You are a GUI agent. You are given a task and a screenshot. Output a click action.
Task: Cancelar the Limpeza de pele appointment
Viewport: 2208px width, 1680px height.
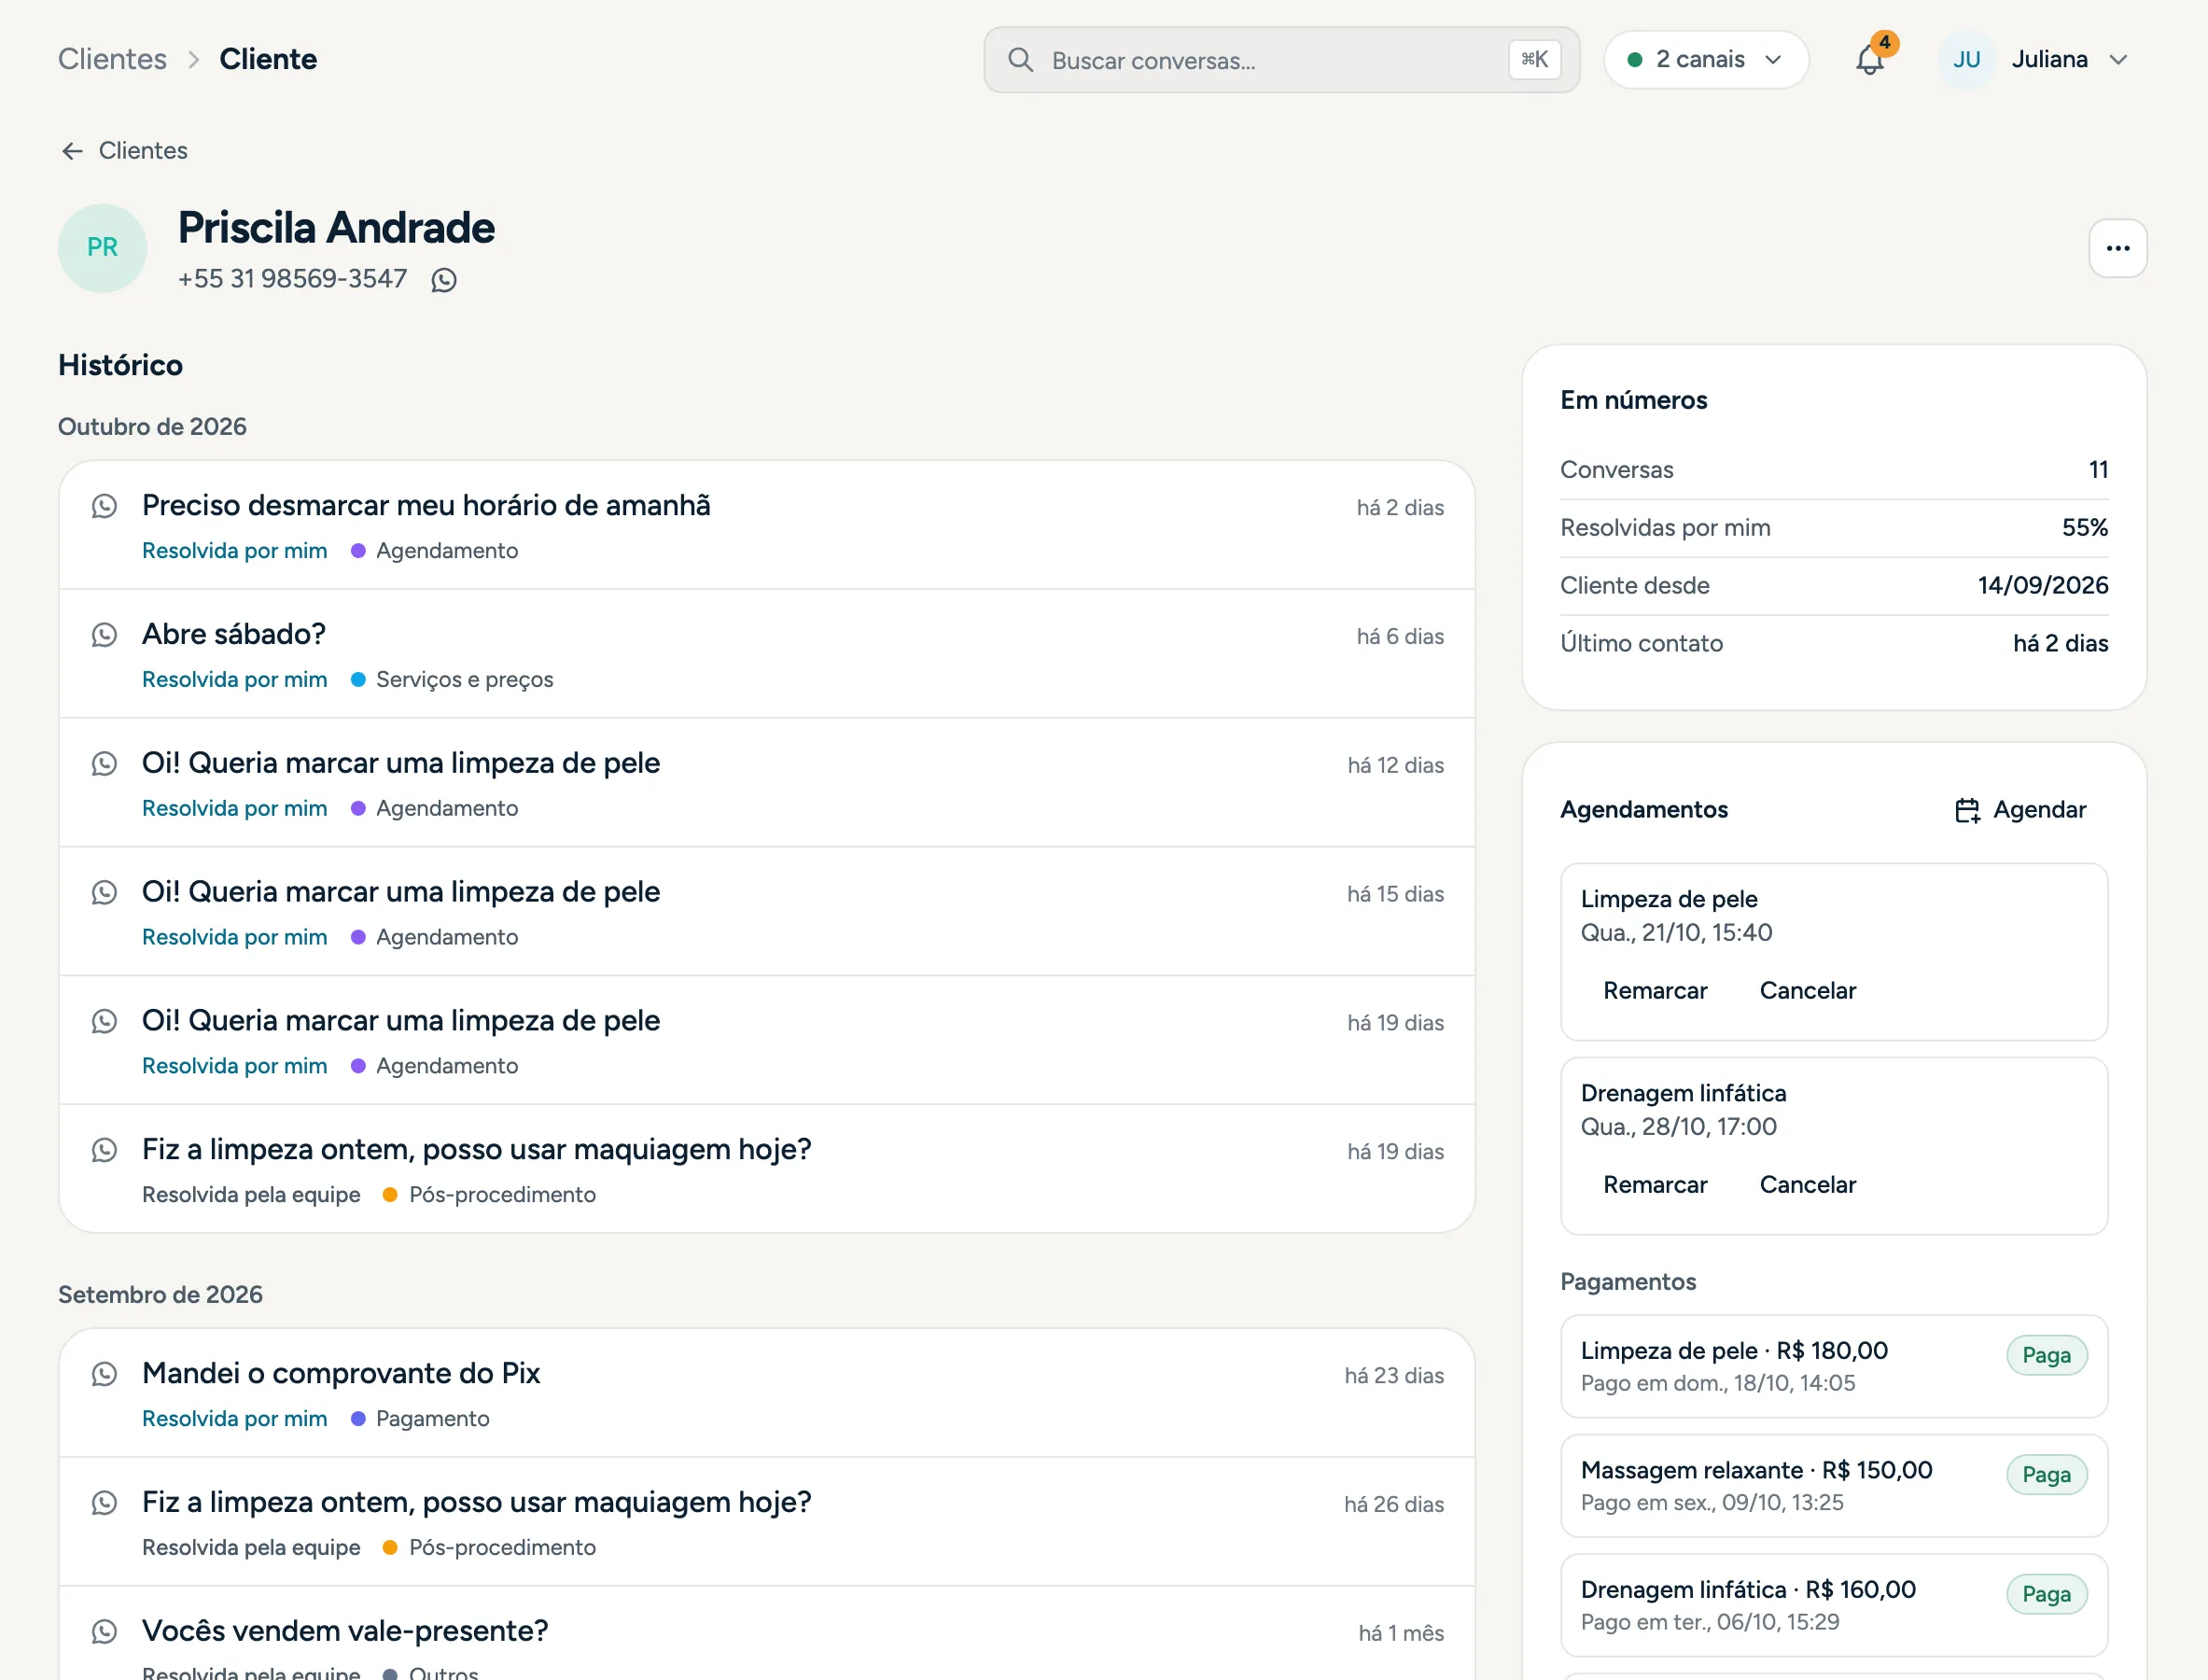coord(1807,991)
